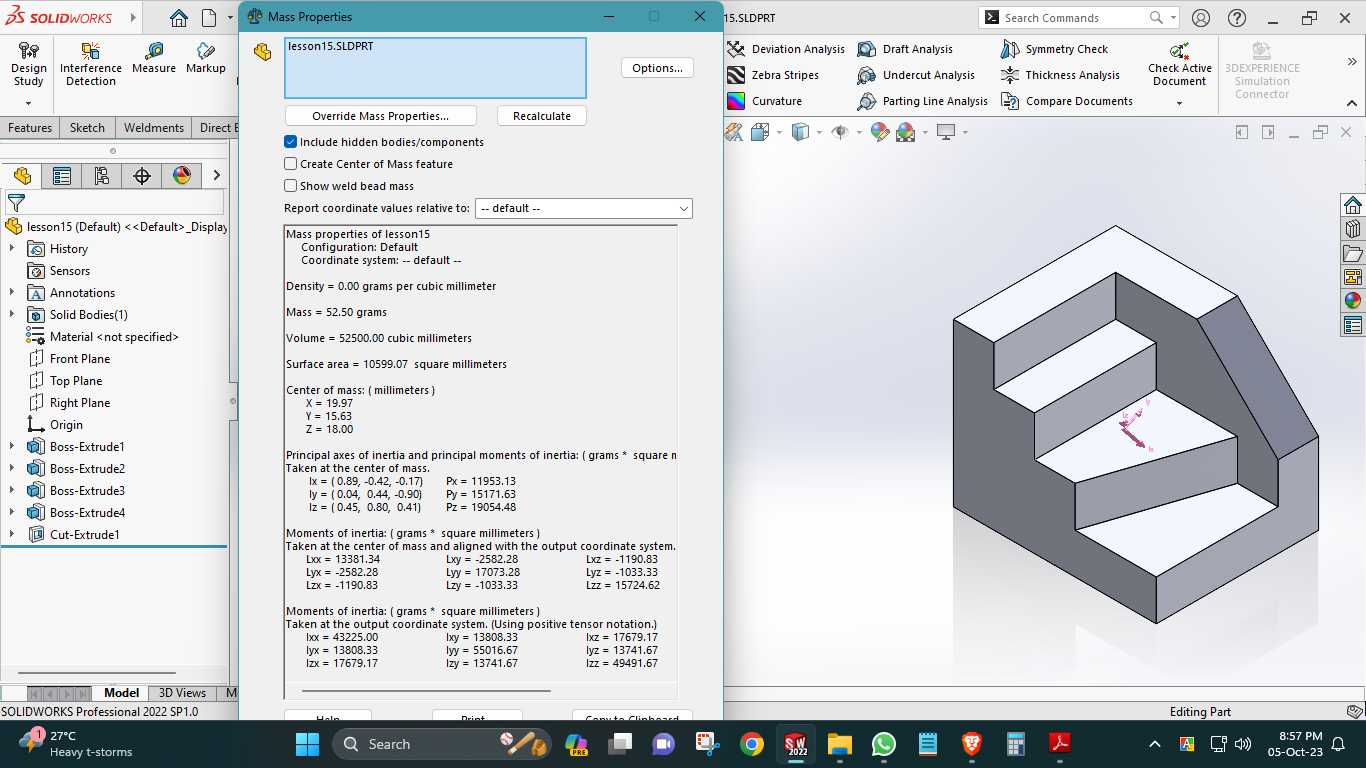
Task: Open Appearances tab in task pane
Action: click(x=1353, y=301)
